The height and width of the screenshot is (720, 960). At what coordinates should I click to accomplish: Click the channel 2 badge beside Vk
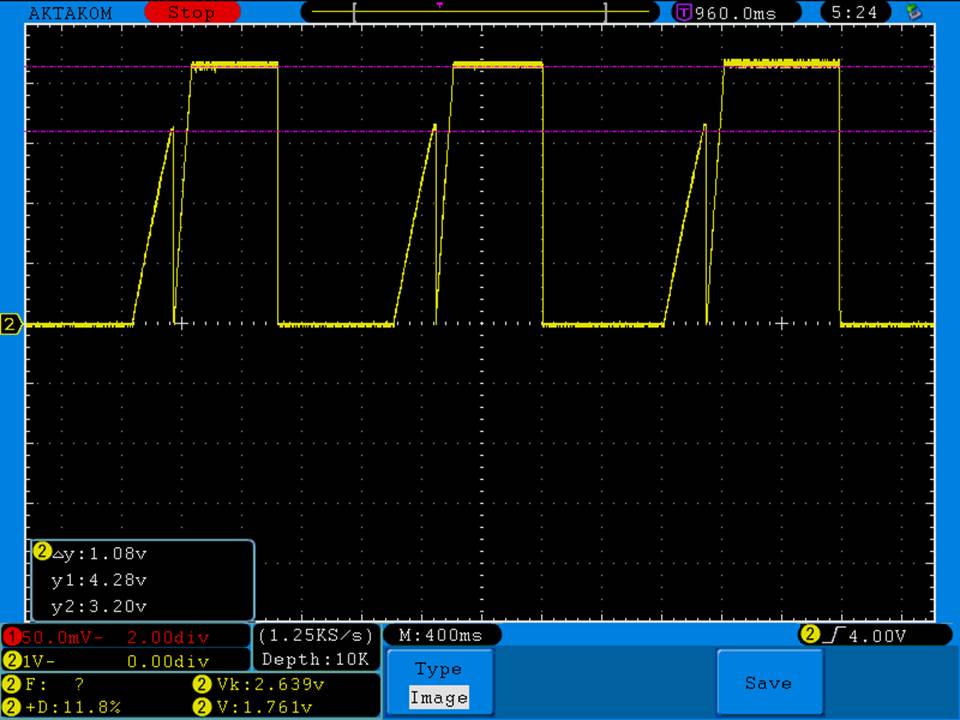click(200, 685)
